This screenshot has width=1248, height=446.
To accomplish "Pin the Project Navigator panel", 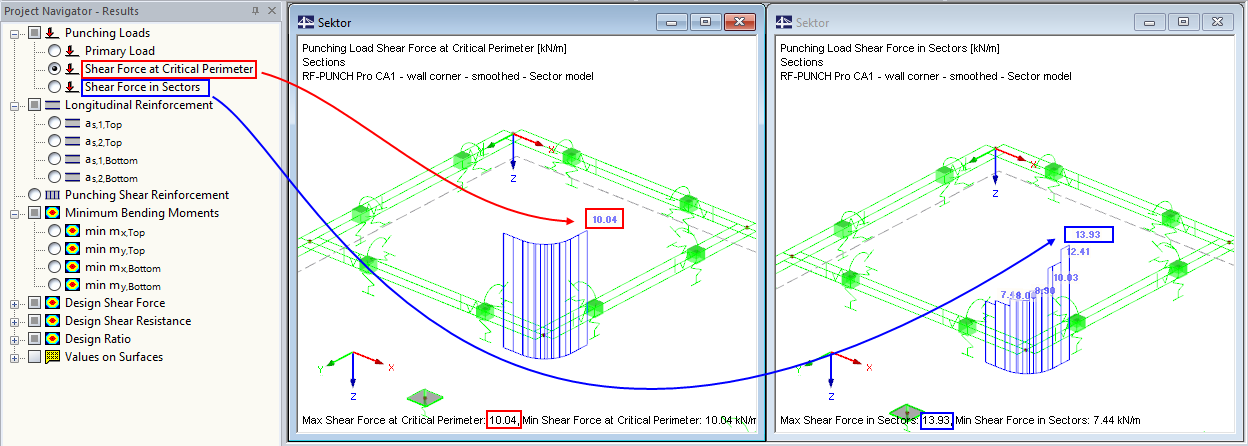I will click(x=255, y=10).
